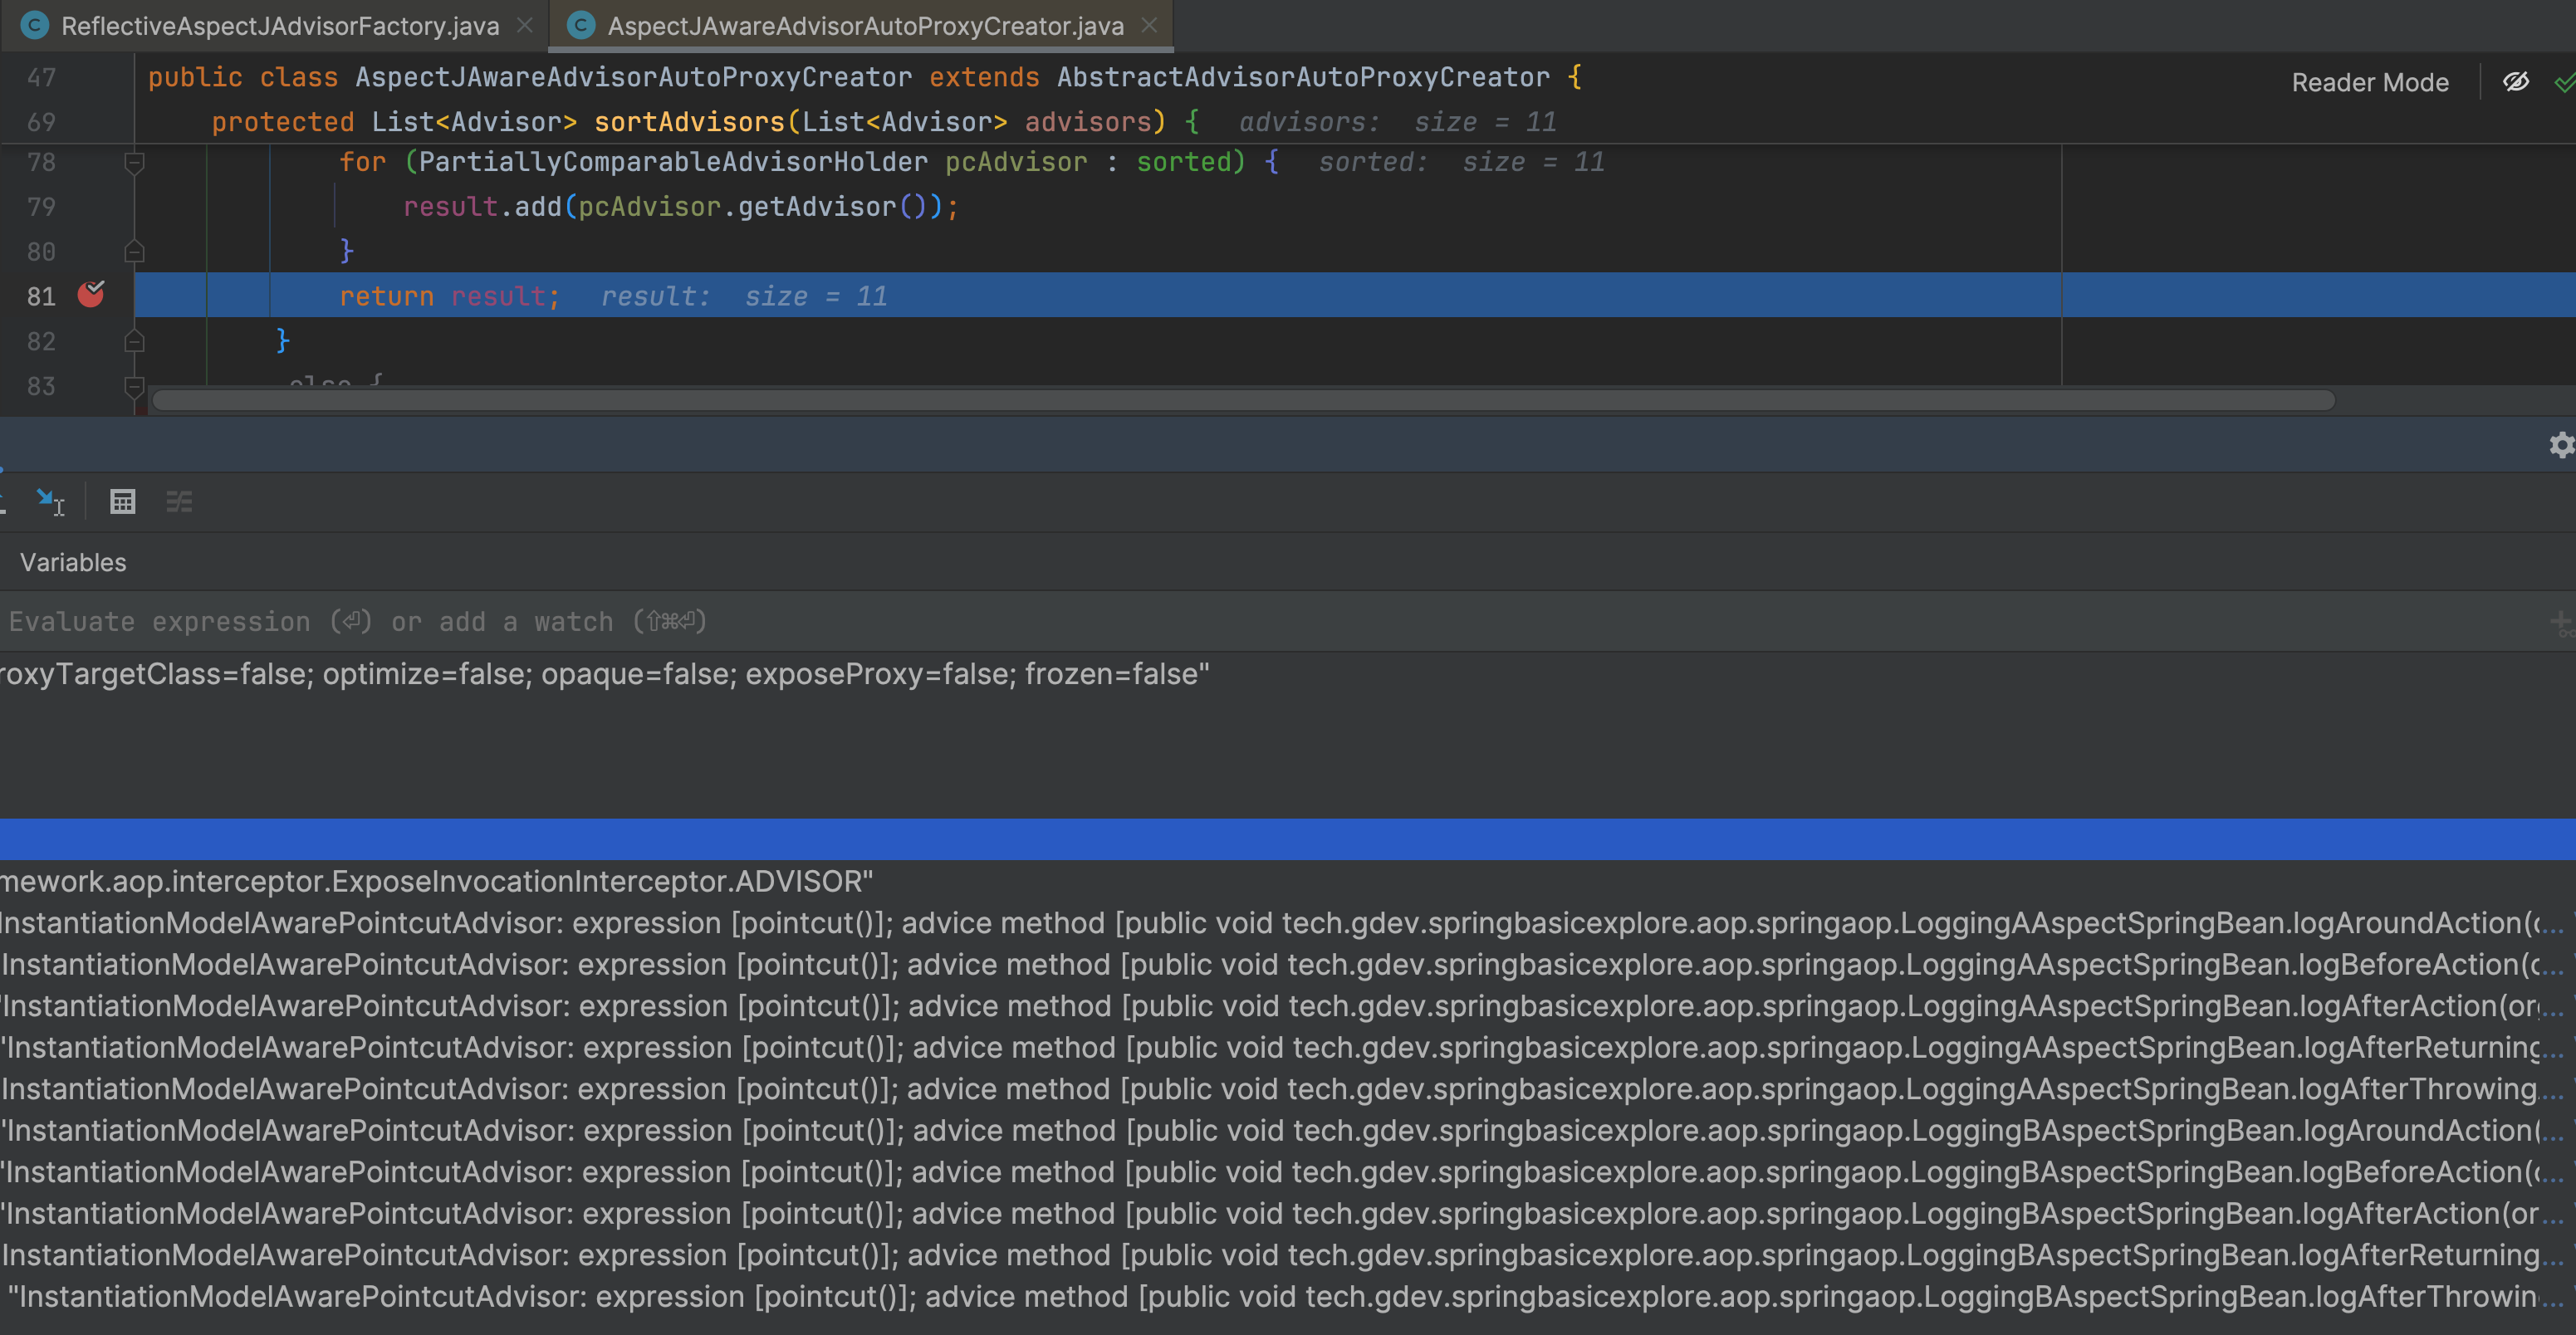The width and height of the screenshot is (2576, 1335).
Task: Select LoggingAAspectSpringBean.logAfterThrowing advisor row
Action: tap(1288, 1089)
